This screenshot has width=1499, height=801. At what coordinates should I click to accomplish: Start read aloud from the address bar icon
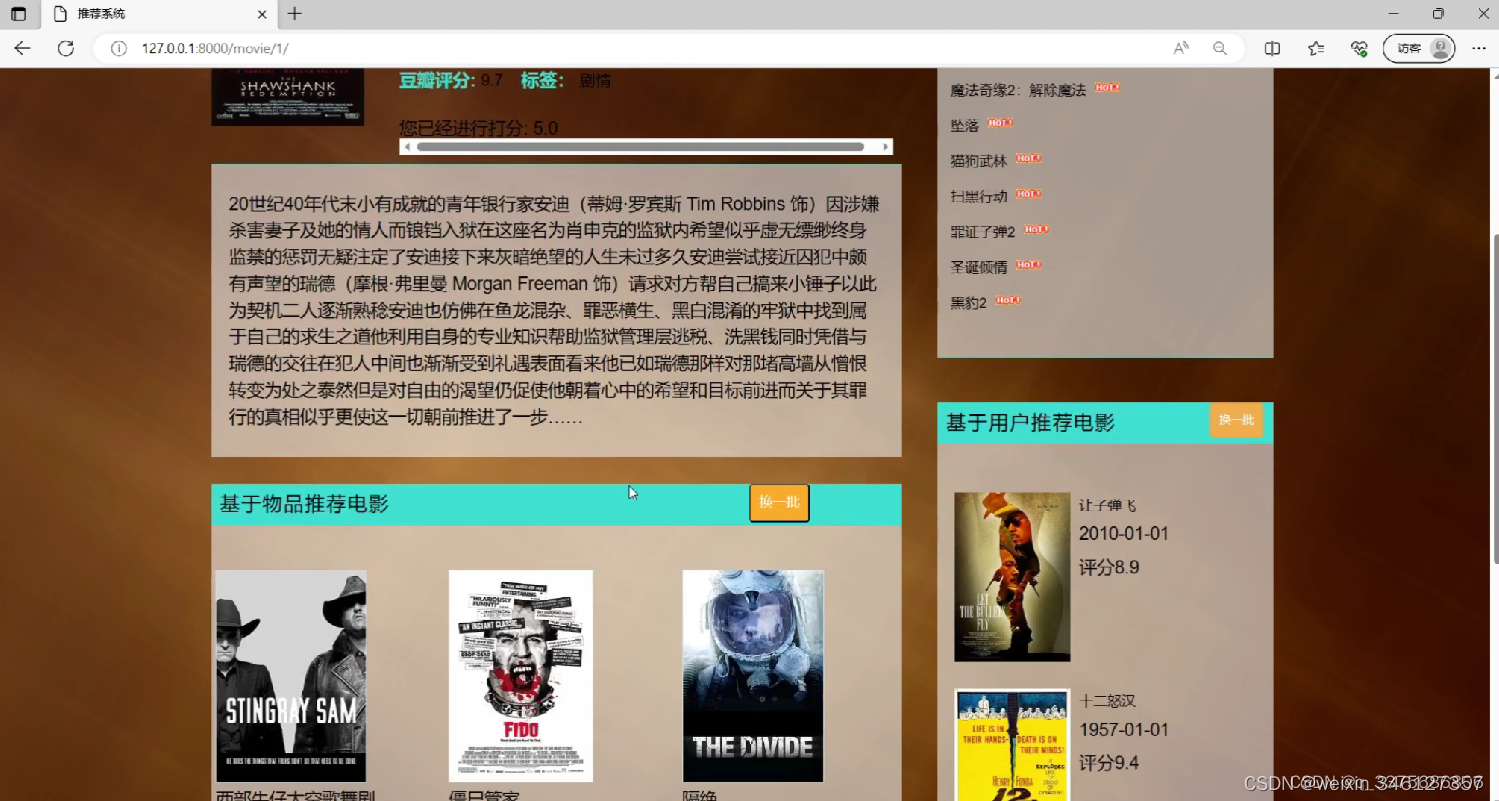tap(1180, 47)
